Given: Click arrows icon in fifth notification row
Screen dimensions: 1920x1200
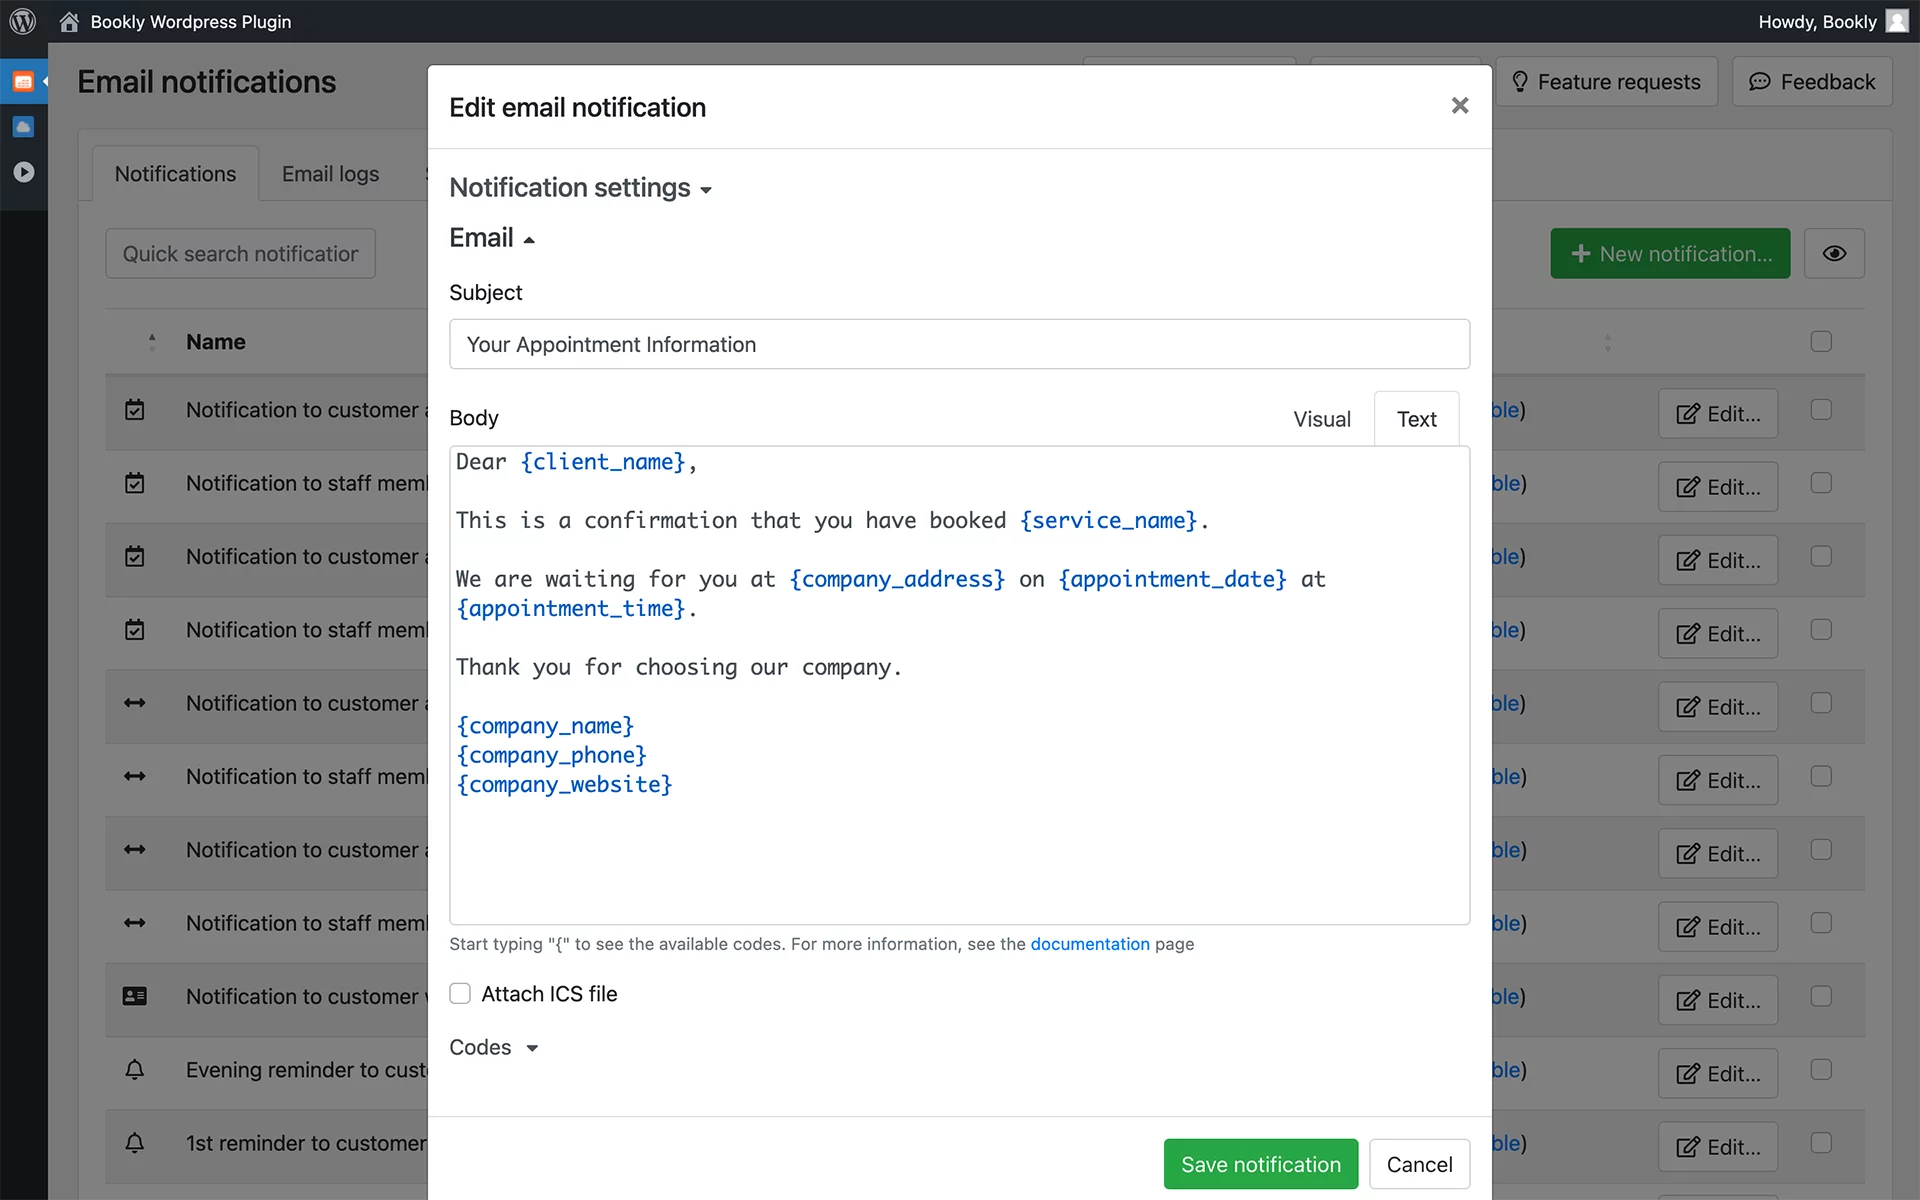Looking at the screenshot, I should (x=135, y=703).
